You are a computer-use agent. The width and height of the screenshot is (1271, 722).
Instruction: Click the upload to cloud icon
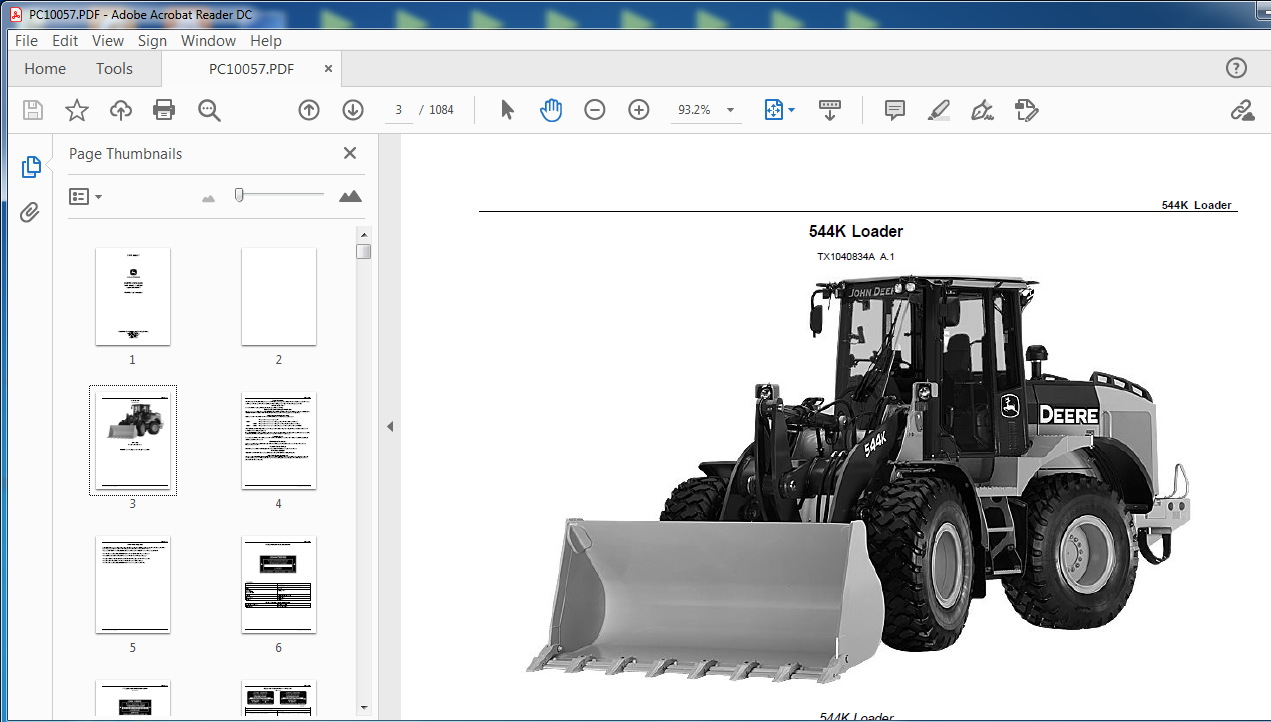(121, 110)
